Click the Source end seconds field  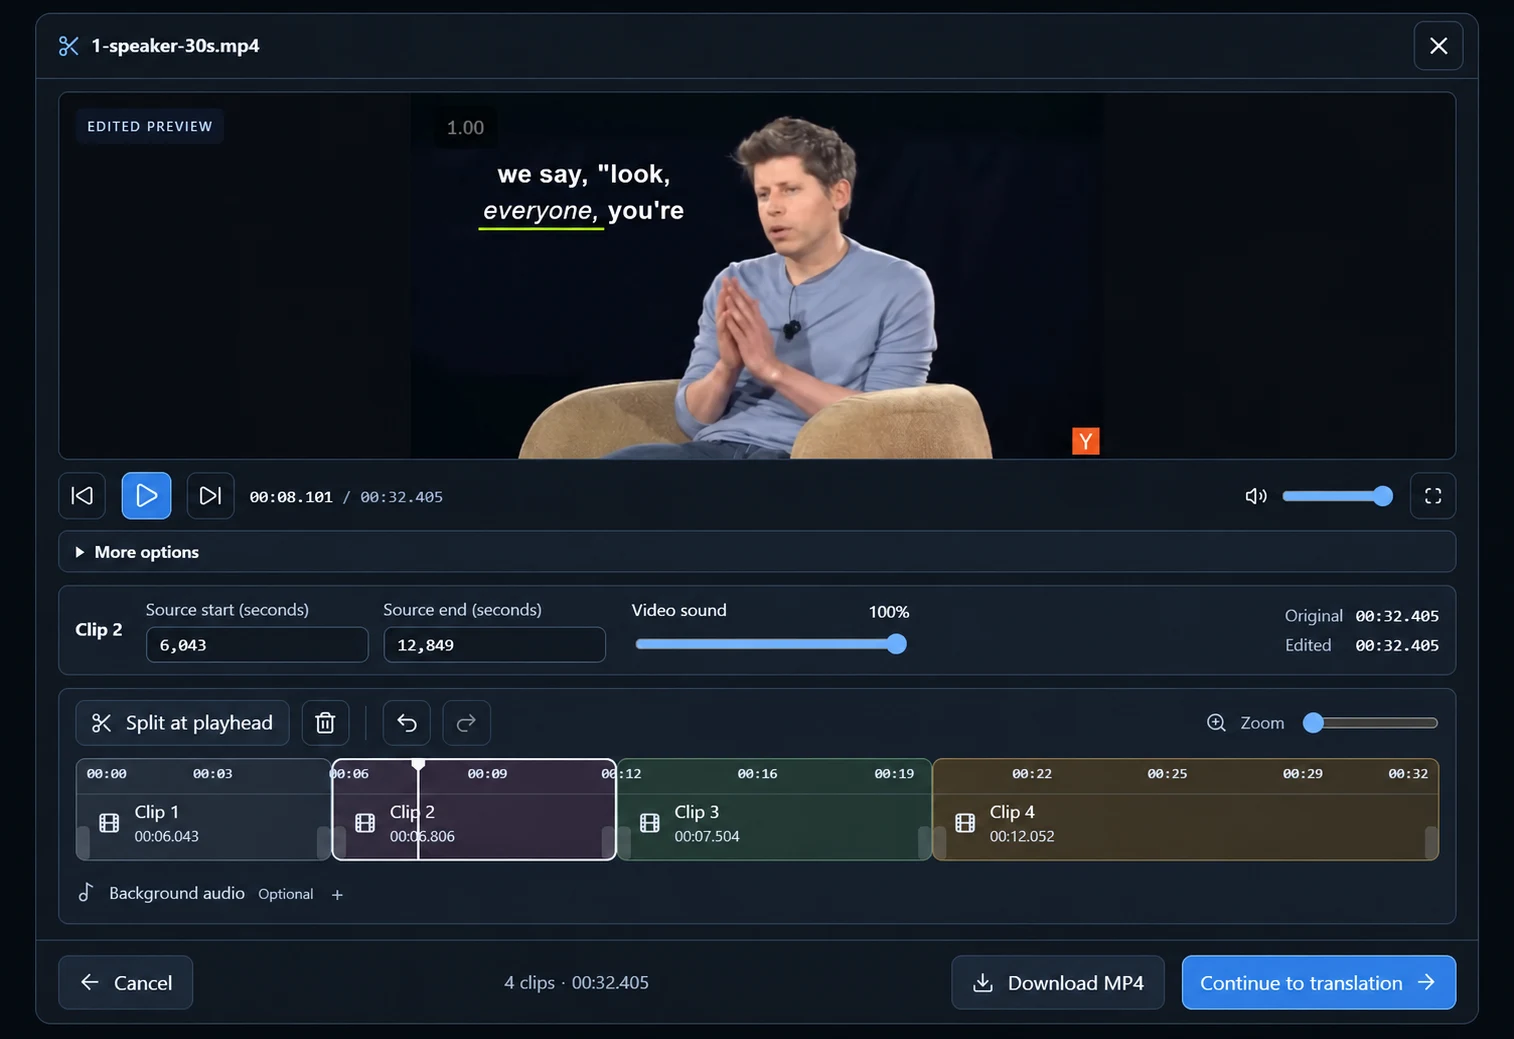pos(494,645)
